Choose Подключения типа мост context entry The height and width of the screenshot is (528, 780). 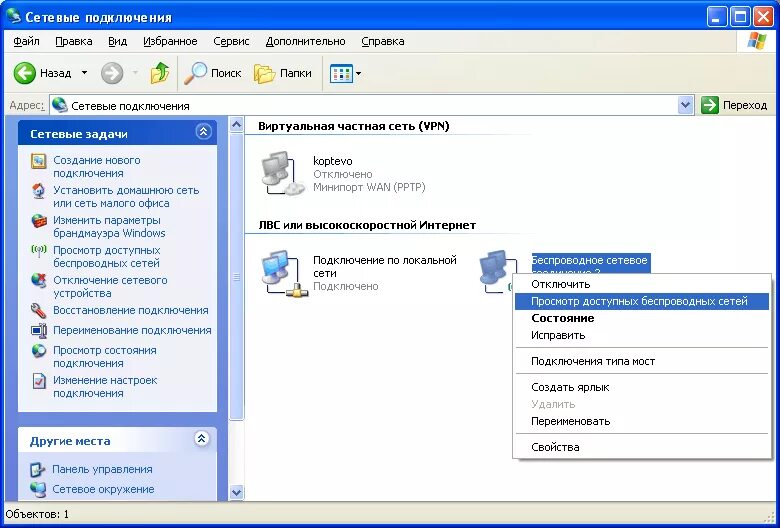pyautogui.click(x=642, y=361)
